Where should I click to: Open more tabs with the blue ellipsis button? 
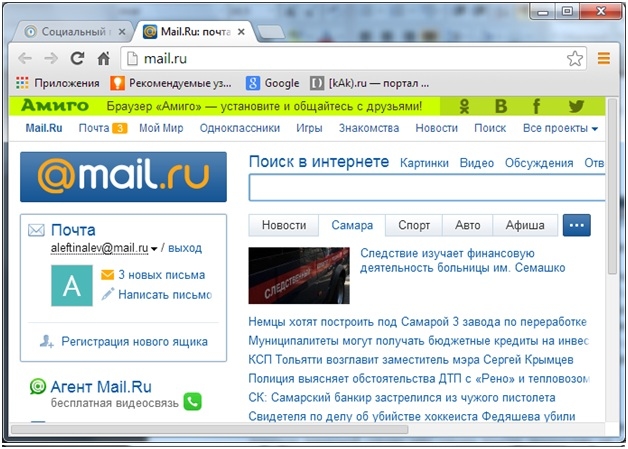(x=576, y=225)
